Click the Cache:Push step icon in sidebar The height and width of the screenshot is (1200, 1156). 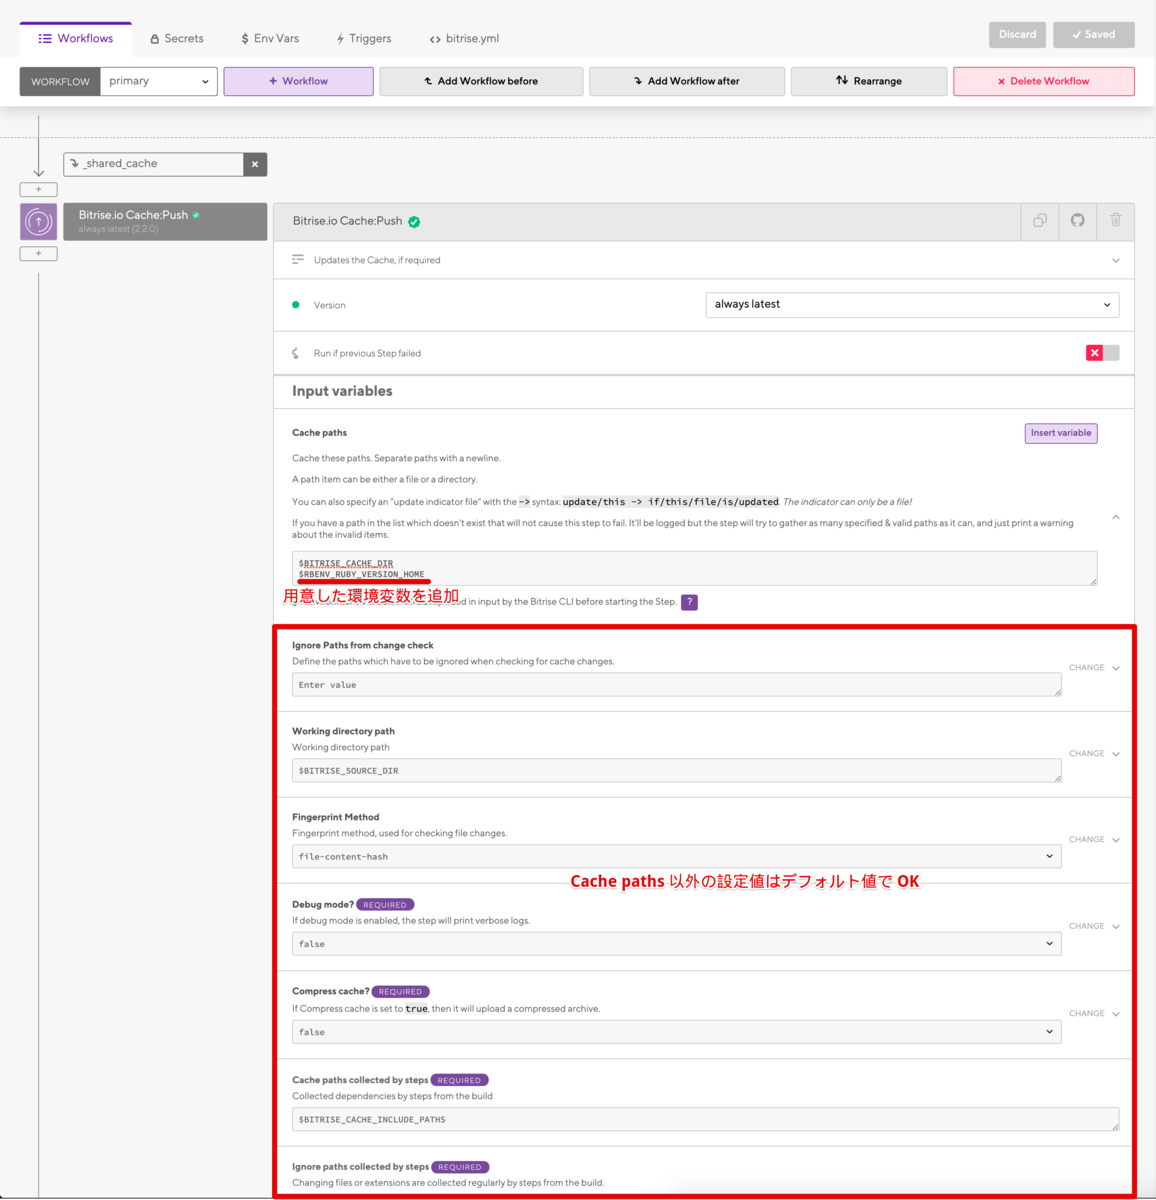[39, 222]
